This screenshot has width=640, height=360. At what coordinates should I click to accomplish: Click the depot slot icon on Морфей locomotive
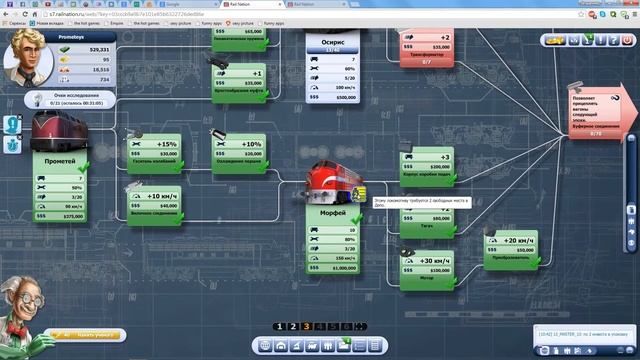tap(358, 193)
